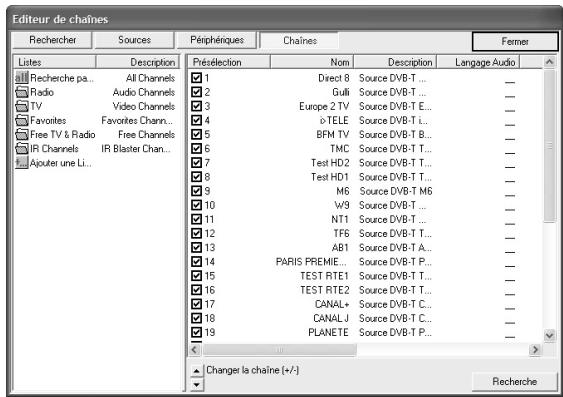Select the AB1 channel name
This screenshot has width=563, height=397.
click(x=340, y=248)
